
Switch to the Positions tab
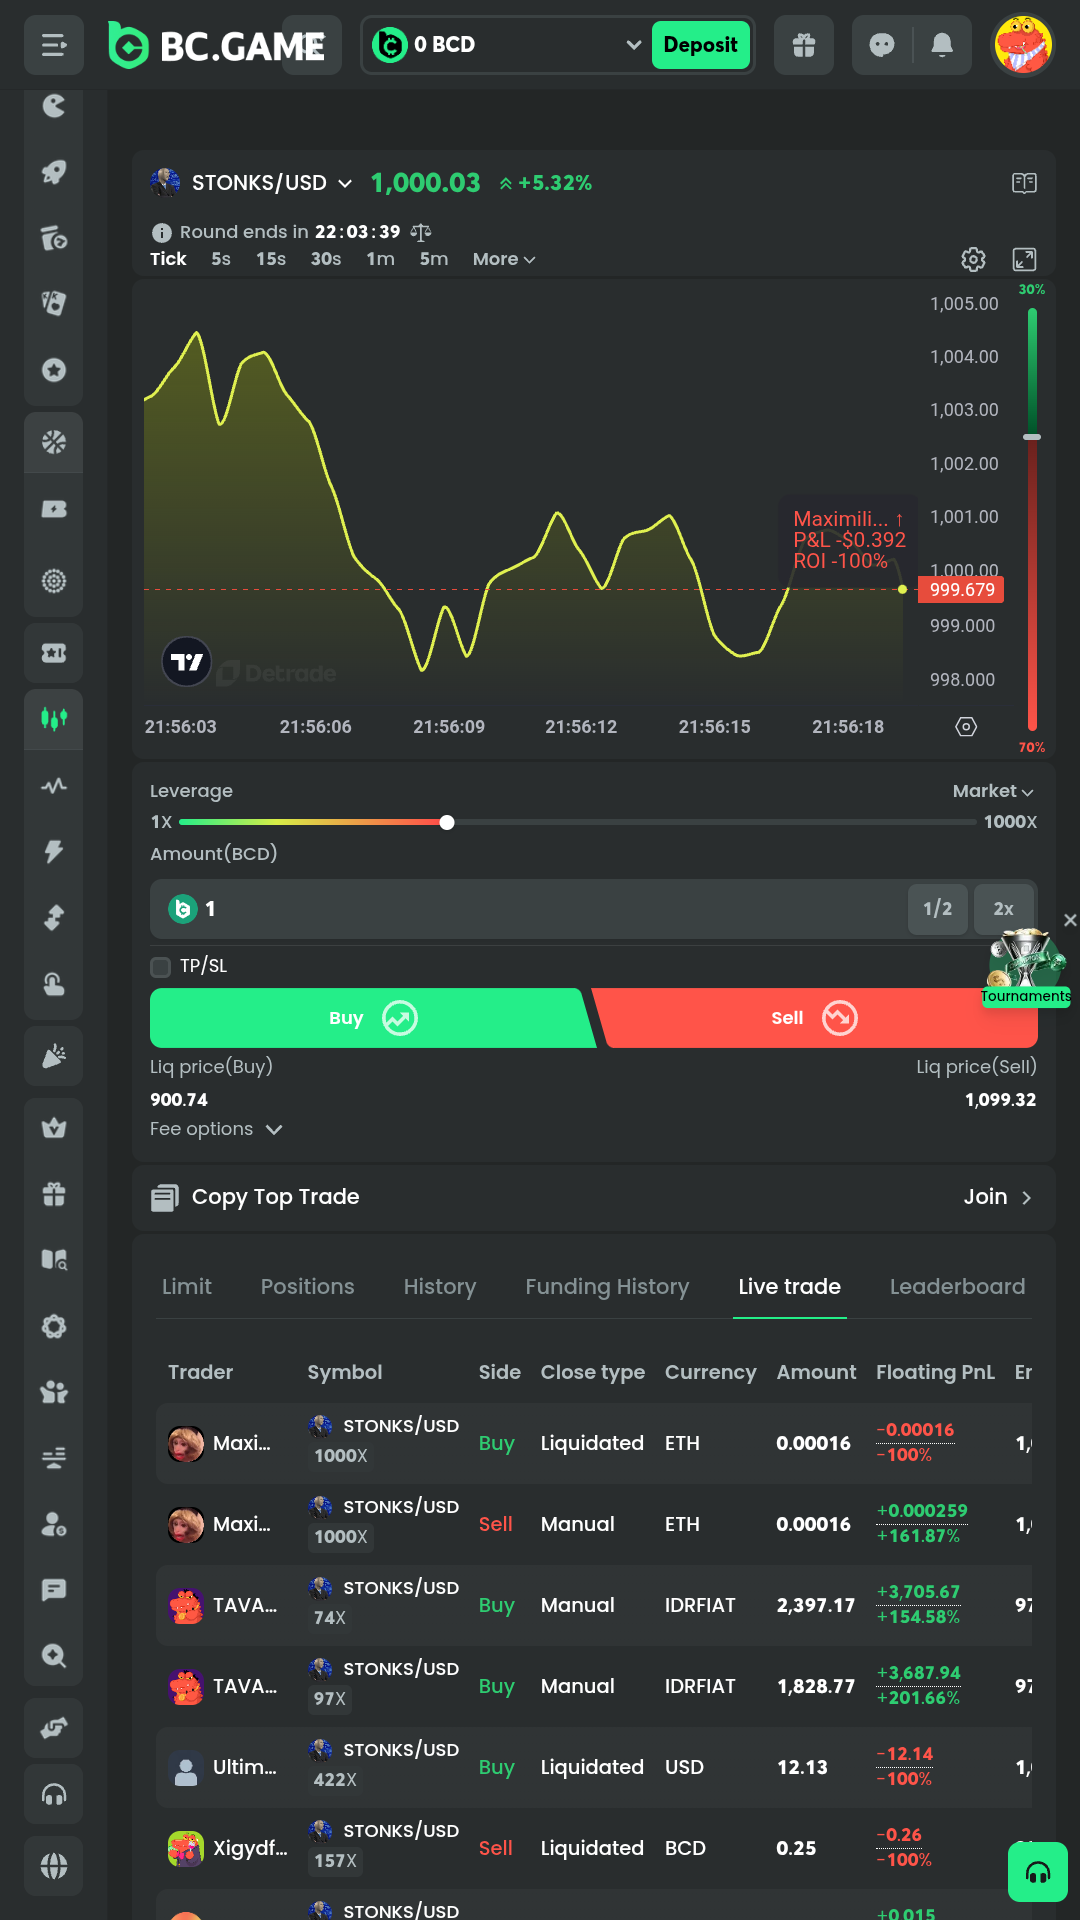click(x=308, y=1287)
